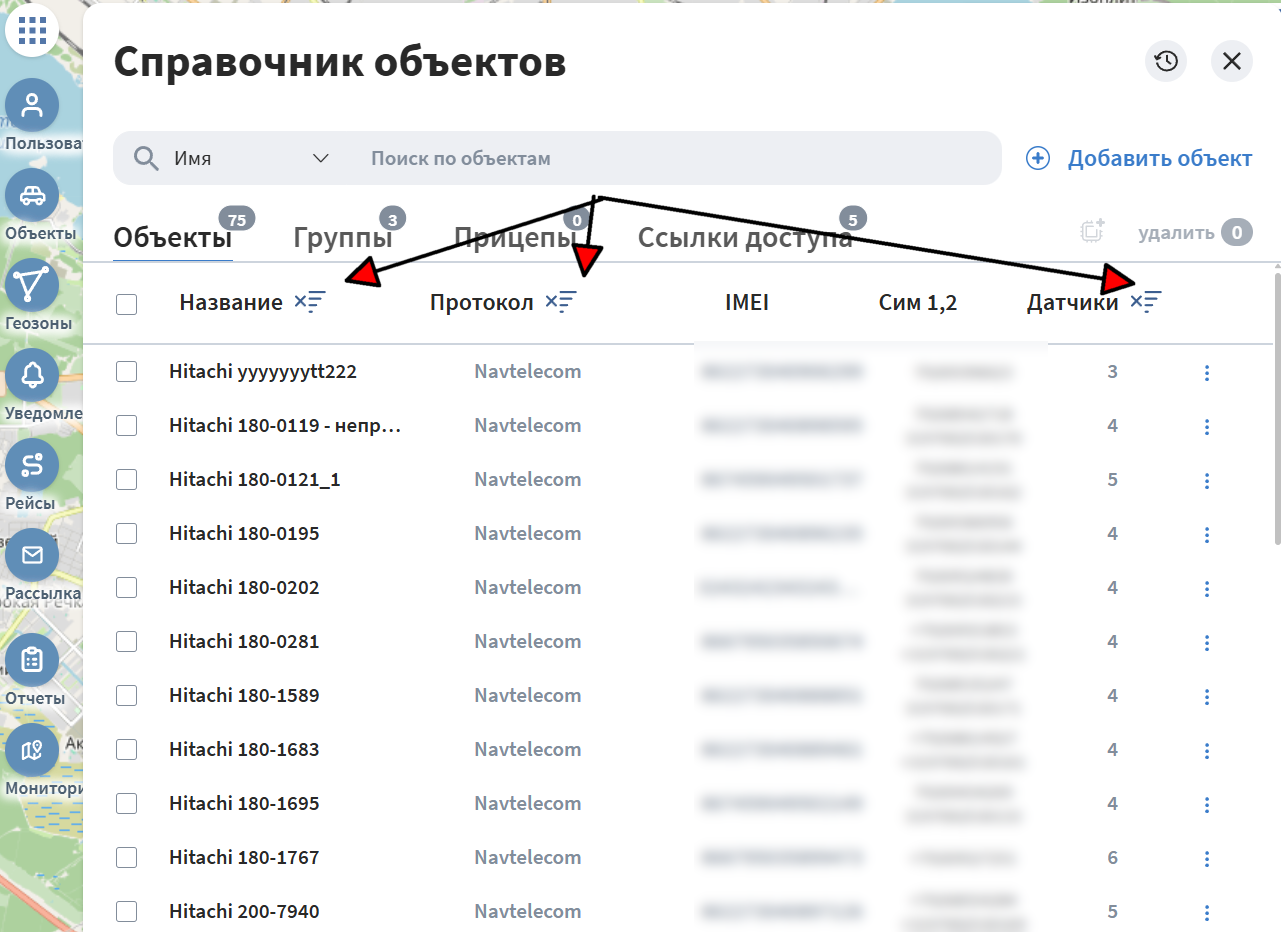The width and height of the screenshot is (1281, 932).
Task: Switch to the Группы tab
Action: pos(342,238)
